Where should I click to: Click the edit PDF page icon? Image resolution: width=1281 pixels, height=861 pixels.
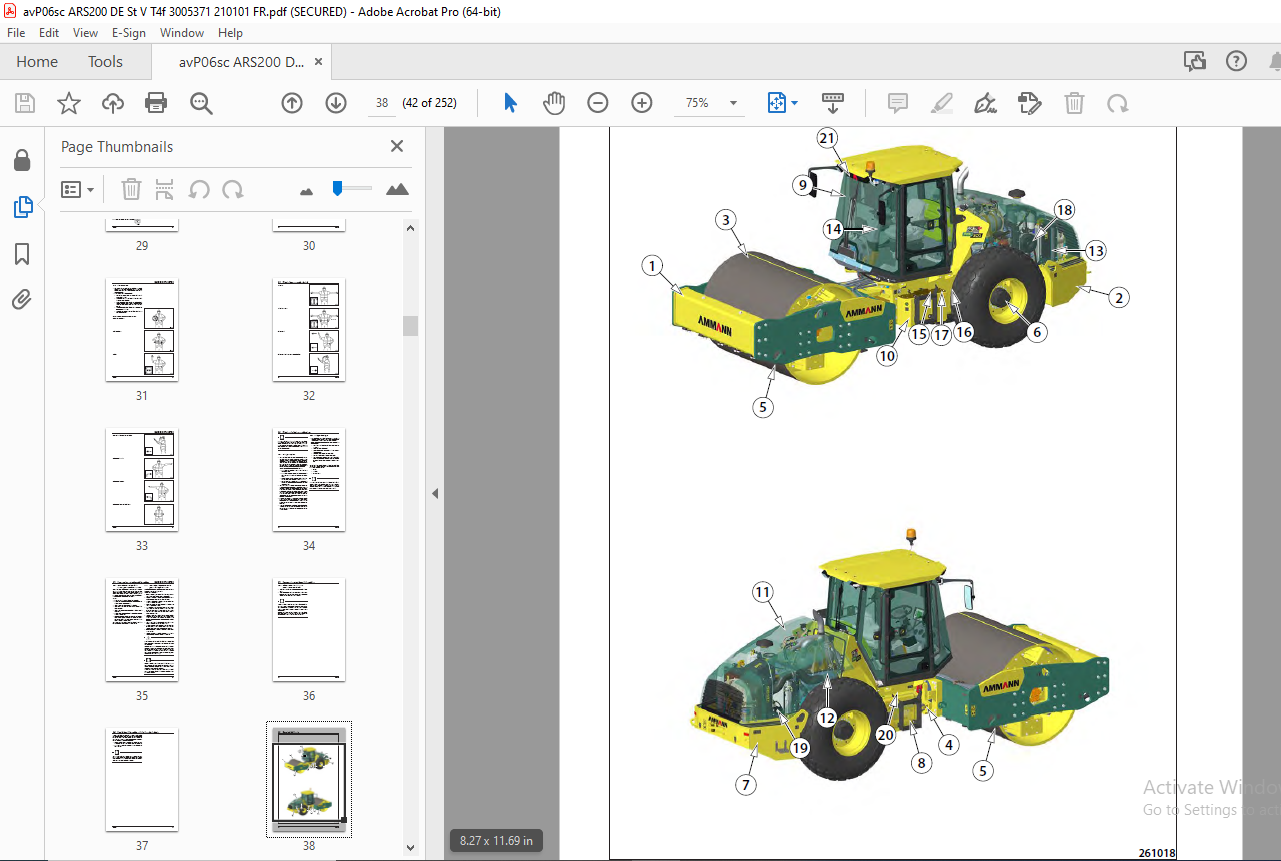coord(1030,103)
